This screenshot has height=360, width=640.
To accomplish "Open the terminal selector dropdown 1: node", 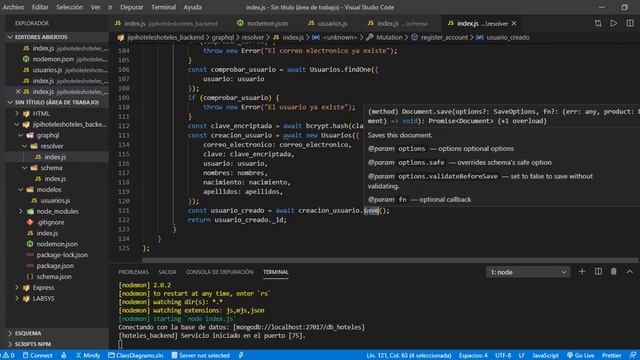I will 528,272.
